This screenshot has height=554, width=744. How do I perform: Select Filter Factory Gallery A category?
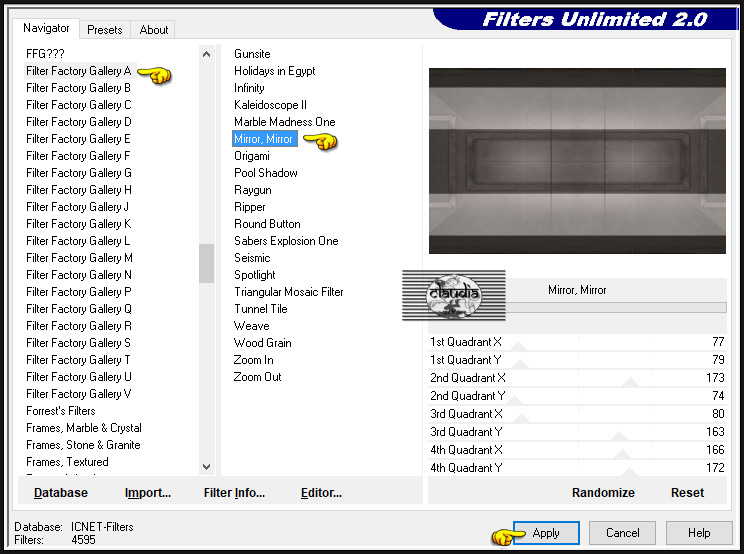pos(79,71)
